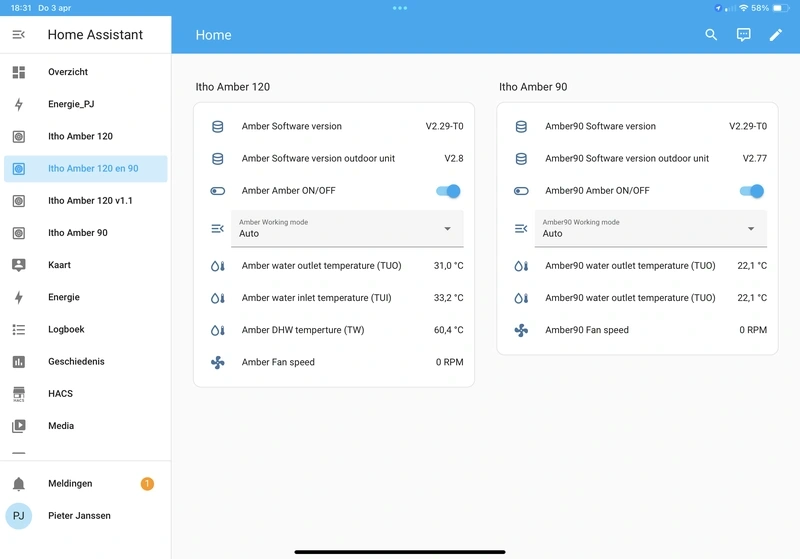
Task: Click the V2.77 version value
Action: tap(755, 158)
